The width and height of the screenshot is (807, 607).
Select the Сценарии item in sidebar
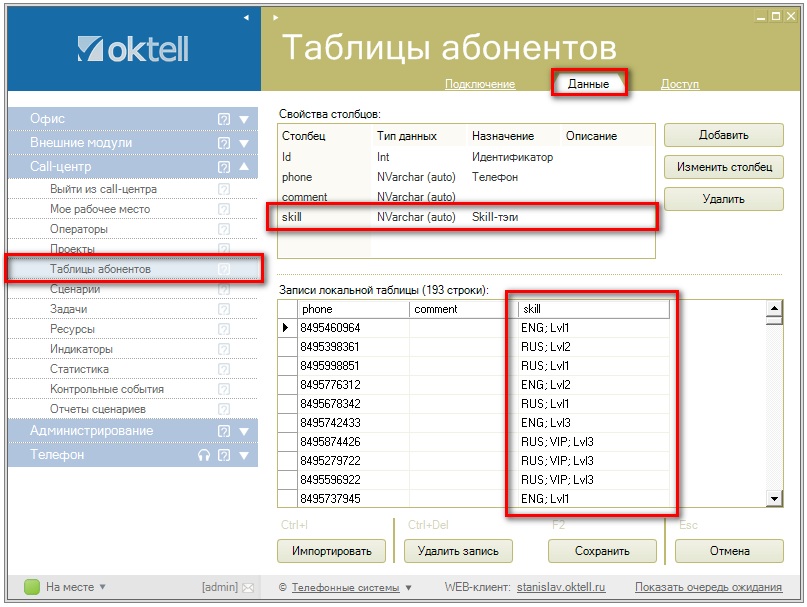(x=75, y=289)
